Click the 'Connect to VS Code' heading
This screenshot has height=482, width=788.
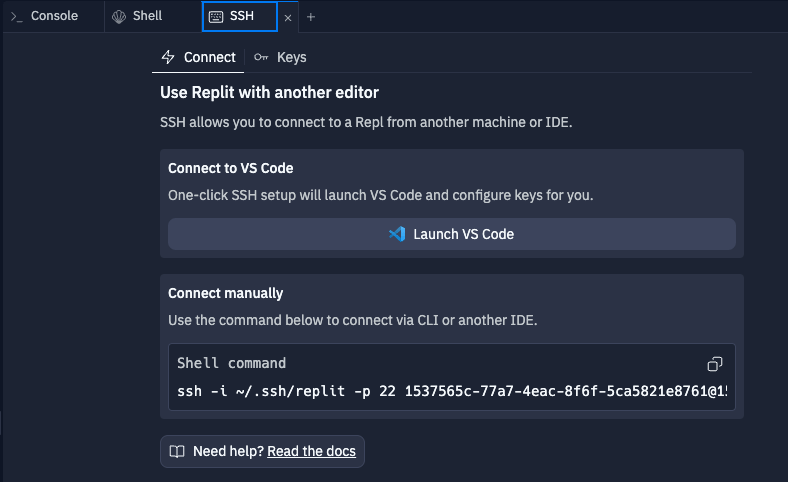pyautogui.click(x=231, y=168)
